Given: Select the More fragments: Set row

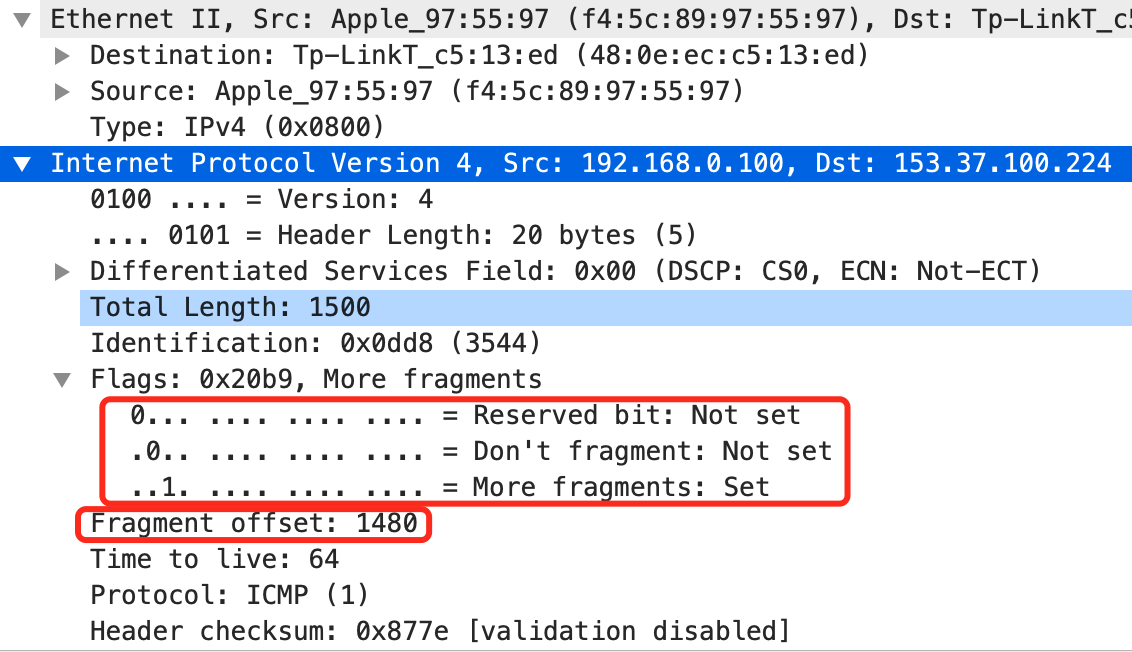Looking at the screenshot, I should pos(450,488).
